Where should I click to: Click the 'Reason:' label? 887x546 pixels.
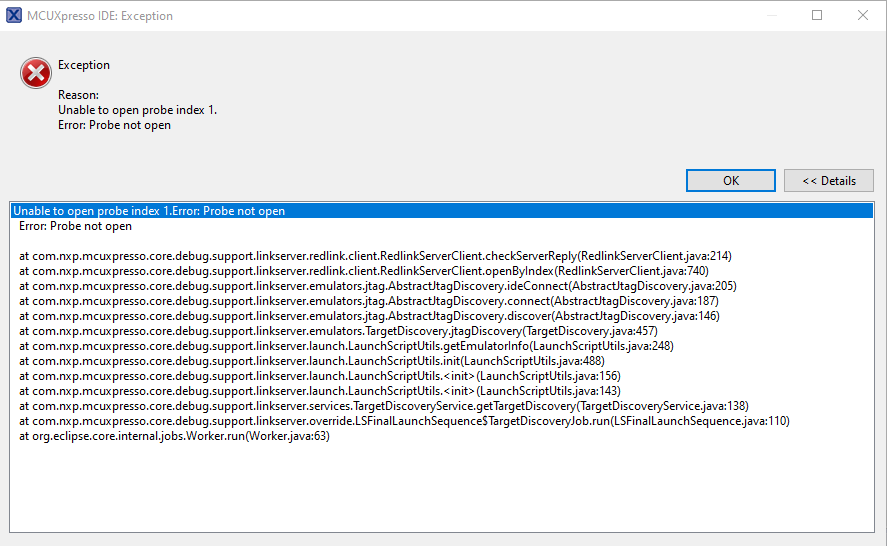[78, 94]
